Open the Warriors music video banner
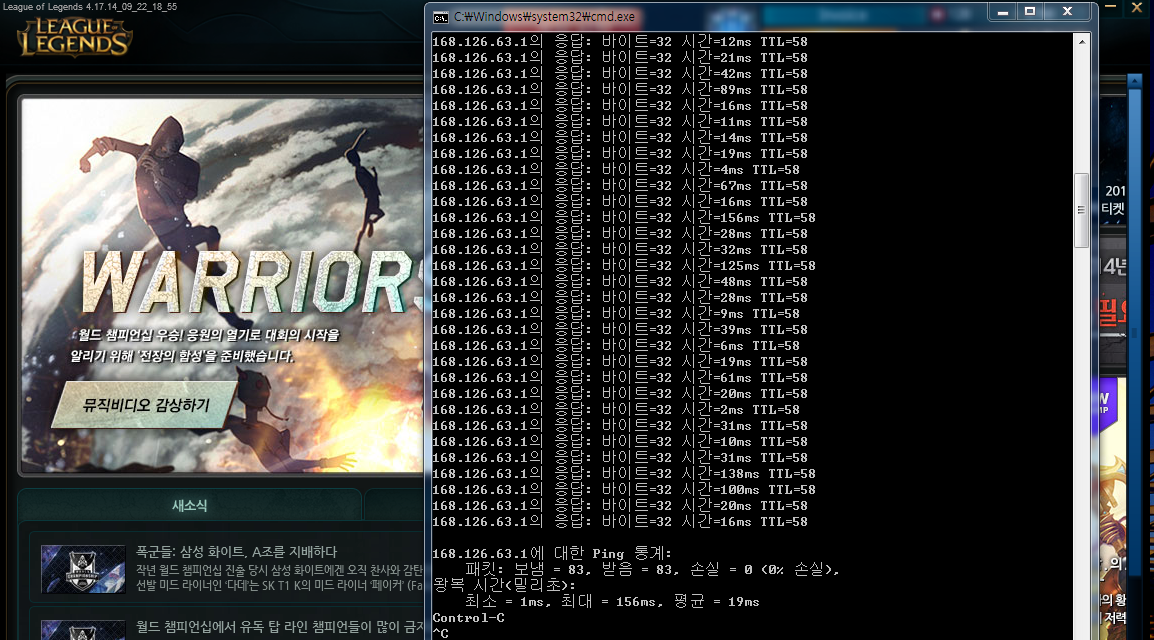 pos(222,285)
